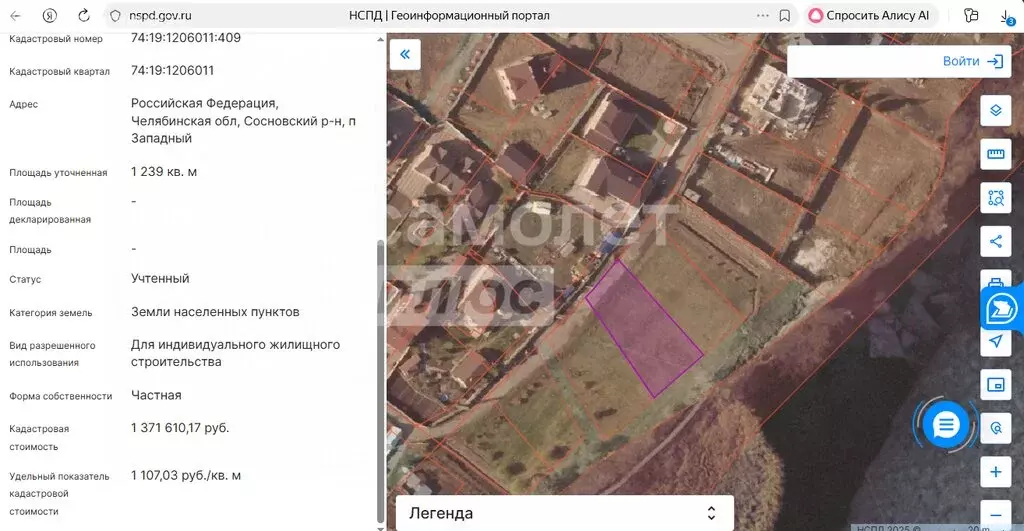Click the info panel vertical scrollbar
Screen dimensions: 1024x531
pos(380,381)
